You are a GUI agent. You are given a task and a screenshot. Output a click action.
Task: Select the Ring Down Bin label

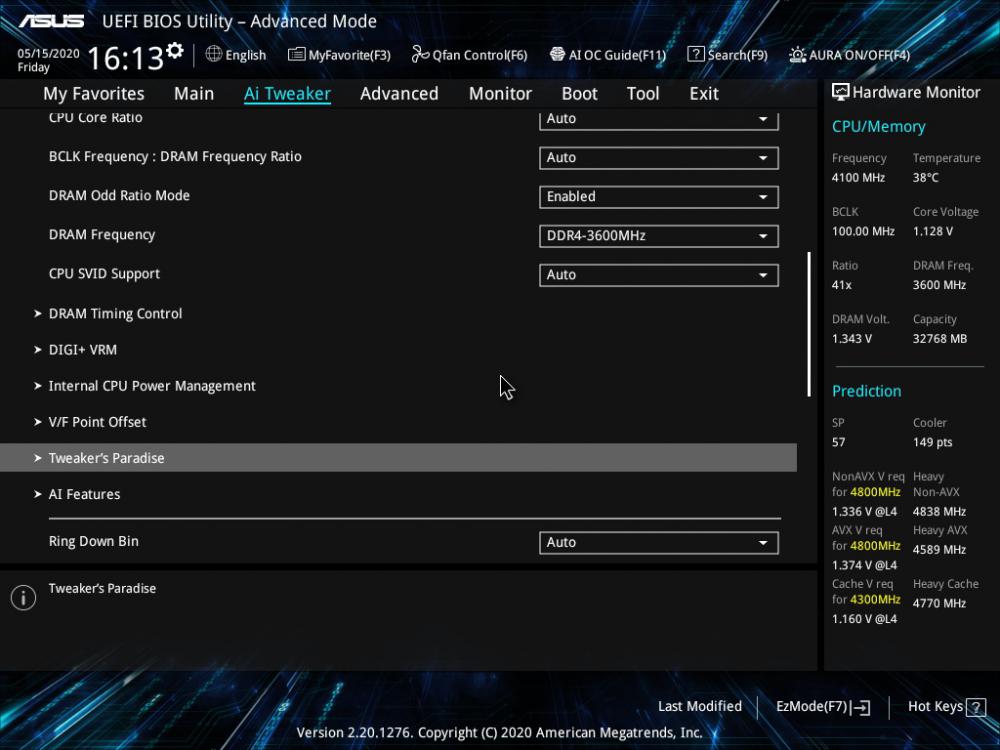click(x=94, y=541)
